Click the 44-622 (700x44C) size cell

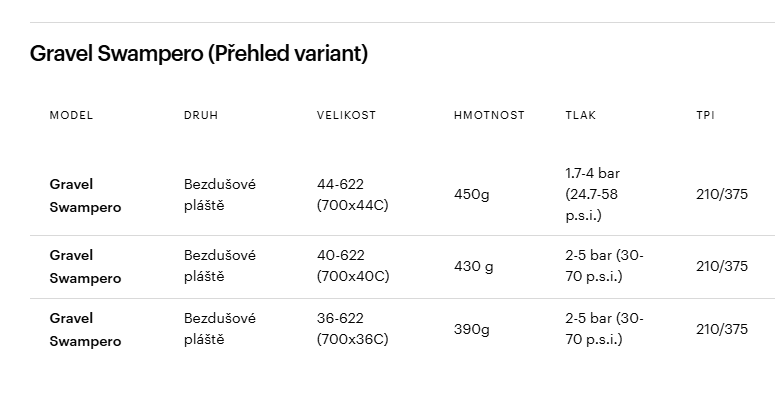(x=352, y=195)
